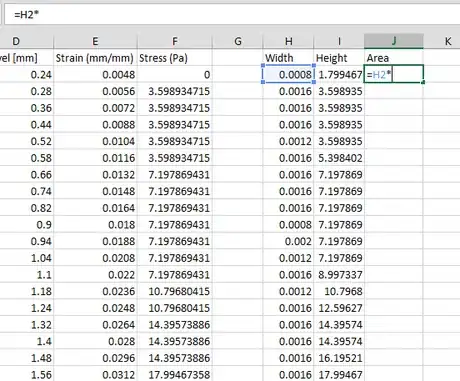Click the Strain (mm/mm) header cell

[x=95, y=58]
